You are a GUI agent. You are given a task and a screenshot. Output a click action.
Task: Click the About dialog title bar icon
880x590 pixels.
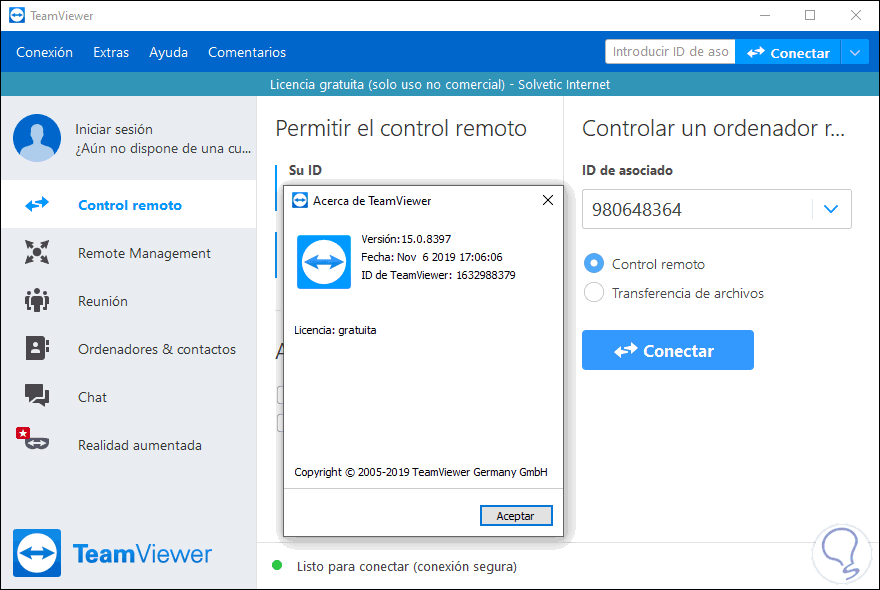300,200
